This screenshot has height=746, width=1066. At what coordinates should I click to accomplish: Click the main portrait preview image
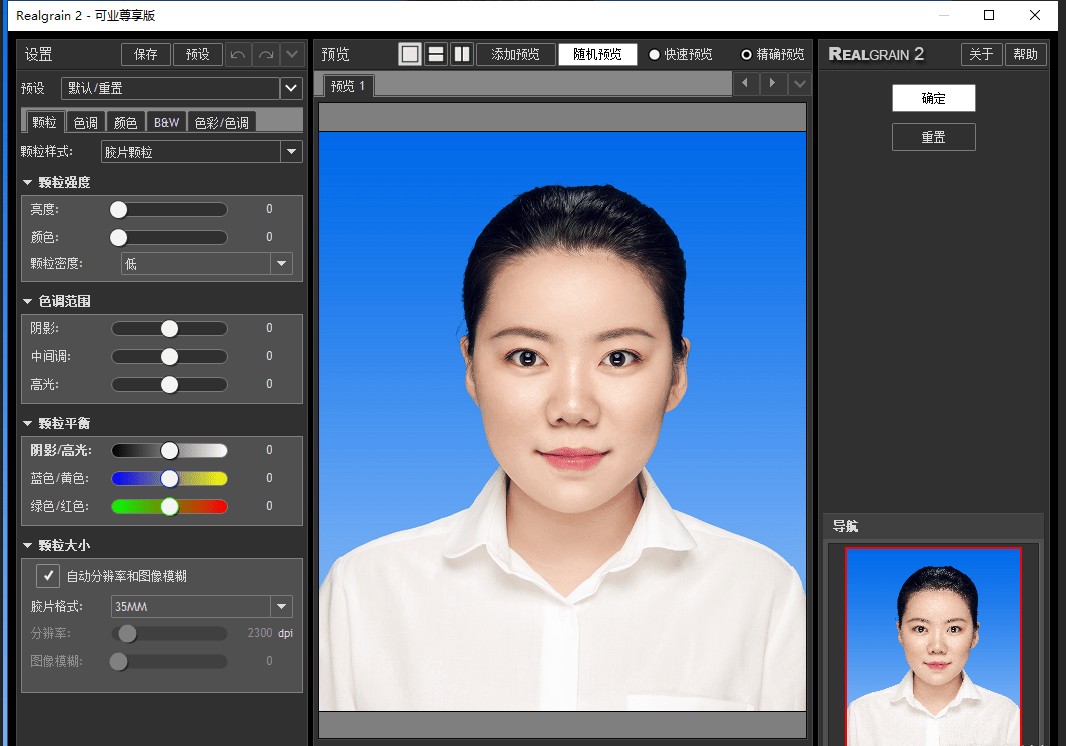[562, 422]
